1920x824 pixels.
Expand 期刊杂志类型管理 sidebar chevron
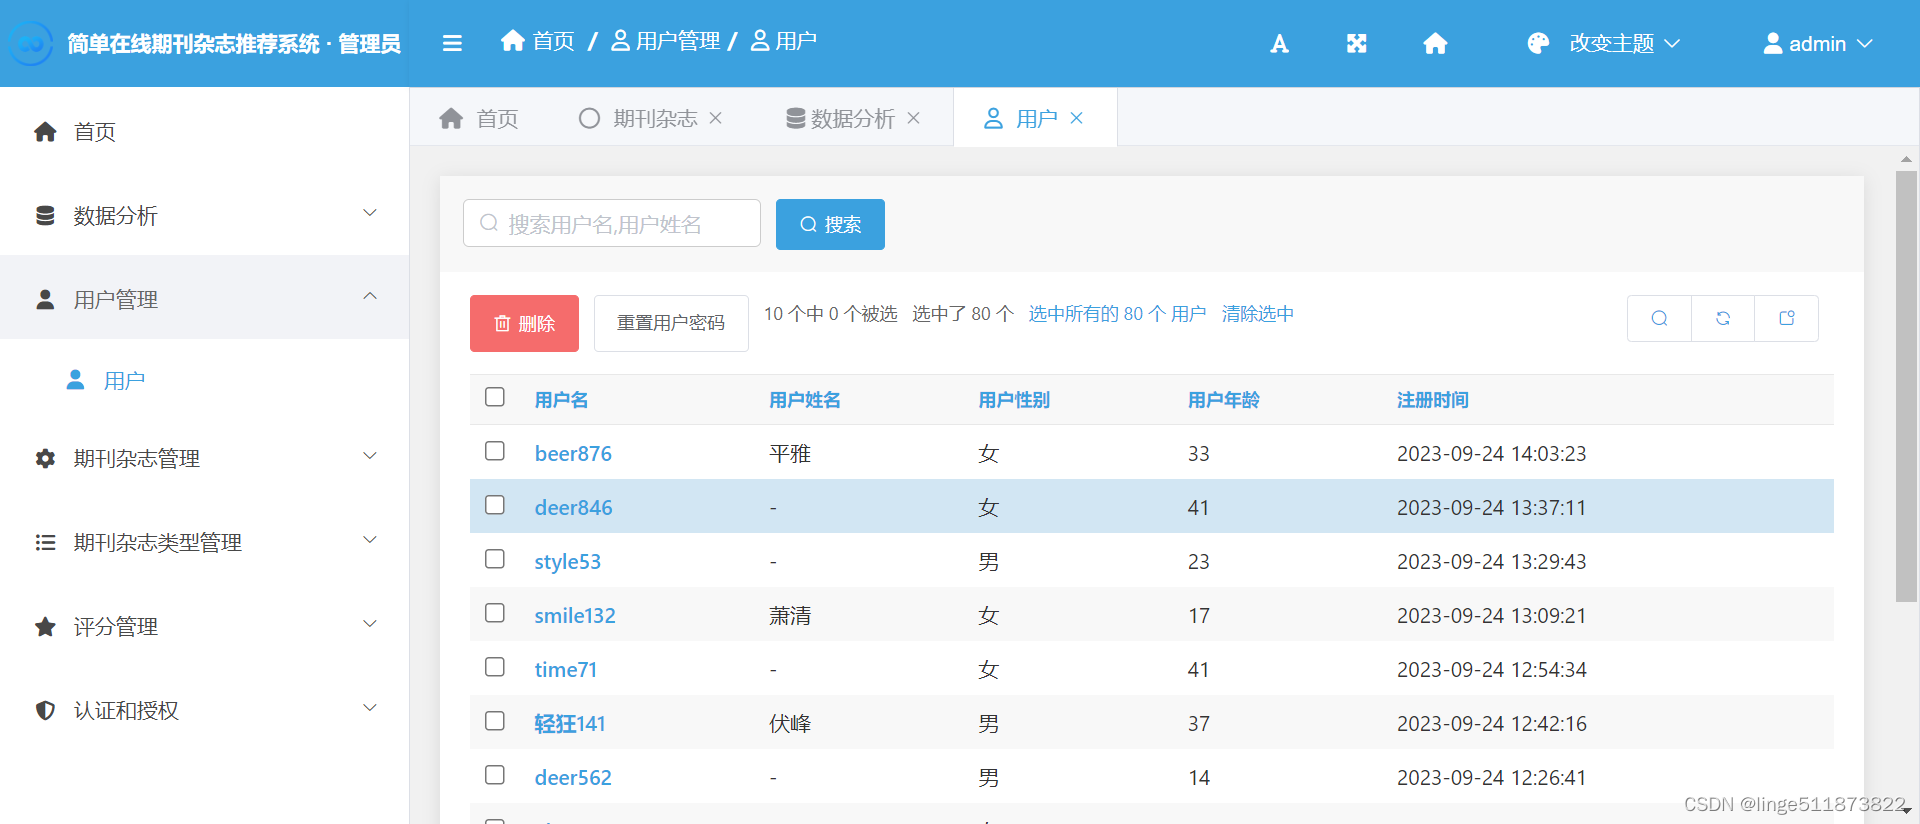tap(370, 540)
